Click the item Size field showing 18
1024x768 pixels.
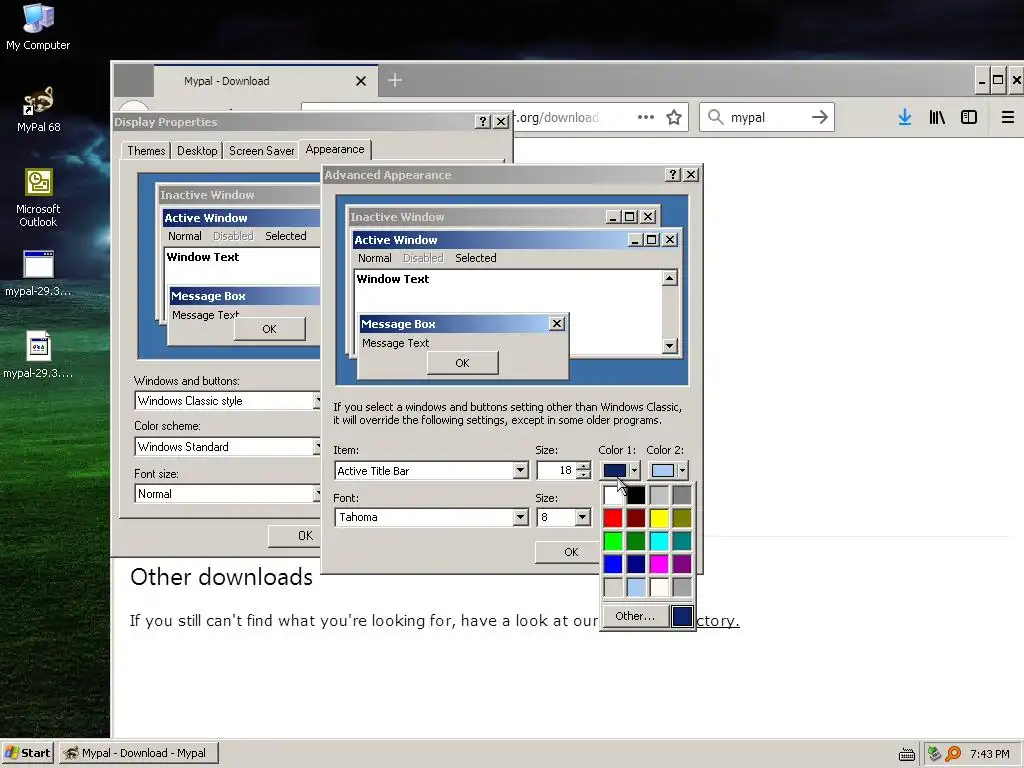[556, 470]
